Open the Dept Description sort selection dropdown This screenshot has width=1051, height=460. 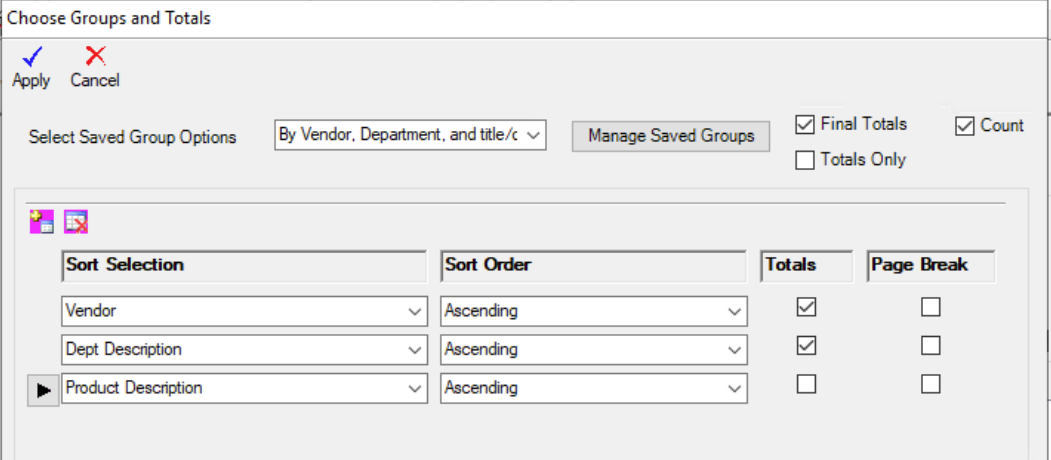pyautogui.click(x=416, y=350)
